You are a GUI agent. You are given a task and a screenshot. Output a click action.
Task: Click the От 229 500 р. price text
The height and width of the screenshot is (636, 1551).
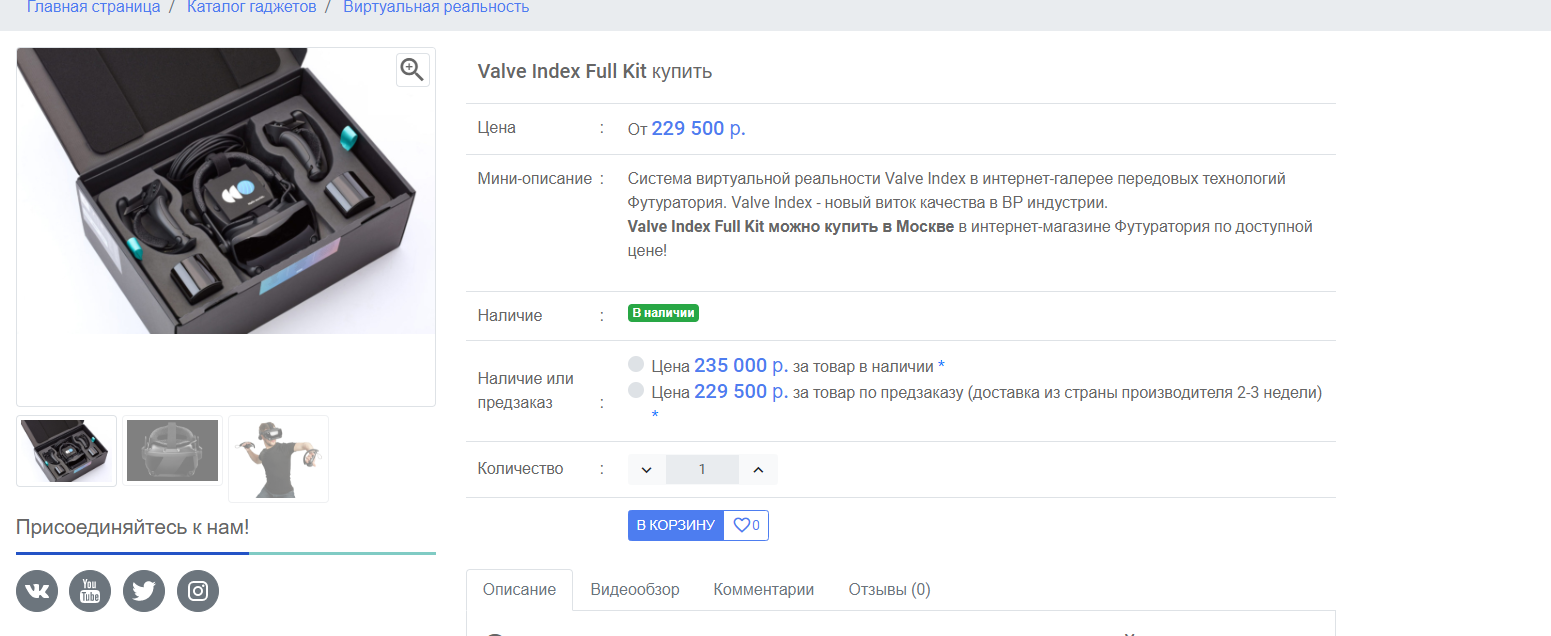[687, 129]
